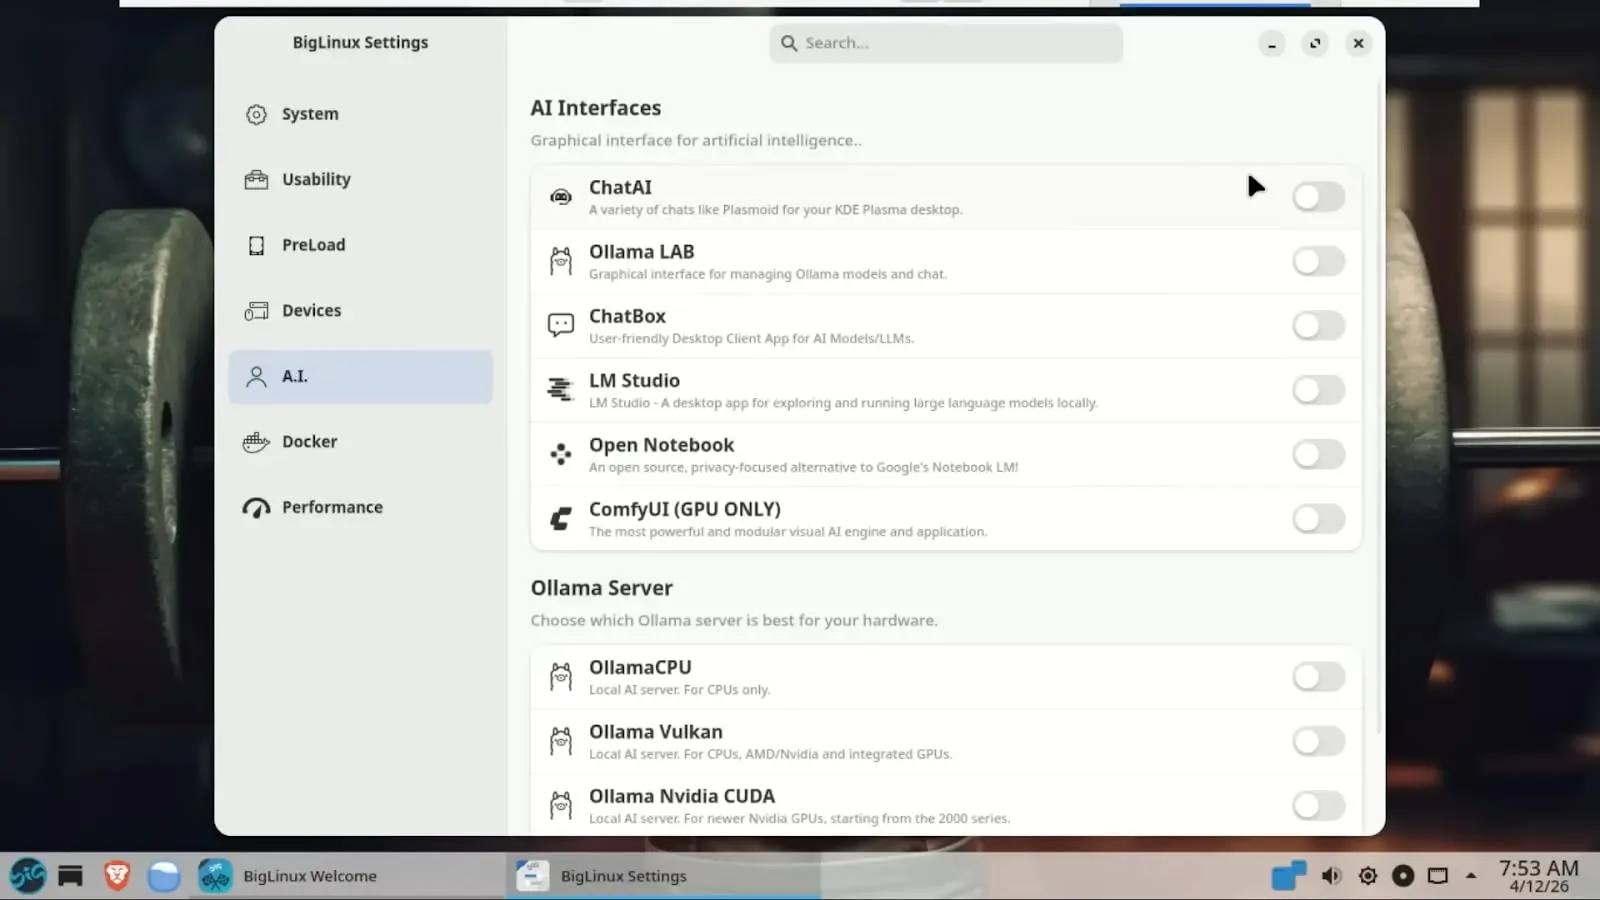Viewport: 1600px width, 900px height.
Task: Click the brightness settings tray icon
Action: 1368,877
